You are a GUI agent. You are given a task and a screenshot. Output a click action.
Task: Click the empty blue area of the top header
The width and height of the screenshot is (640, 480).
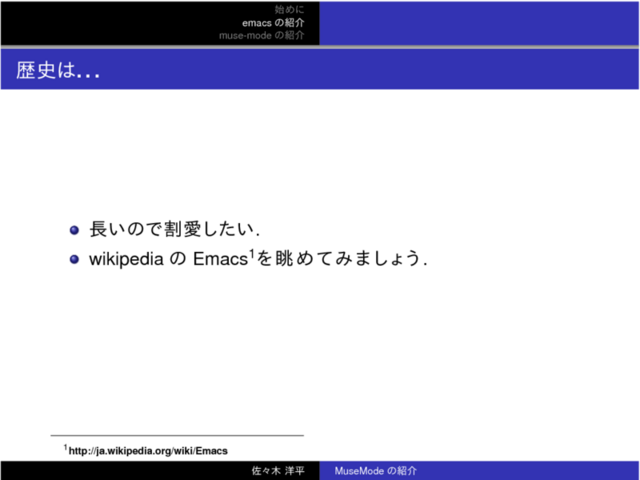tap(480, 22)
